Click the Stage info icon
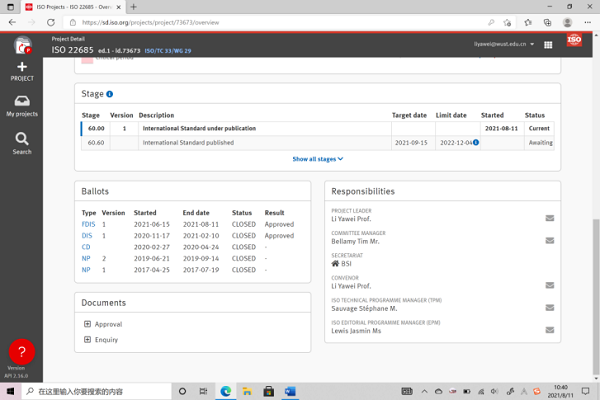600x400 pixels. (x=110, y=94)
